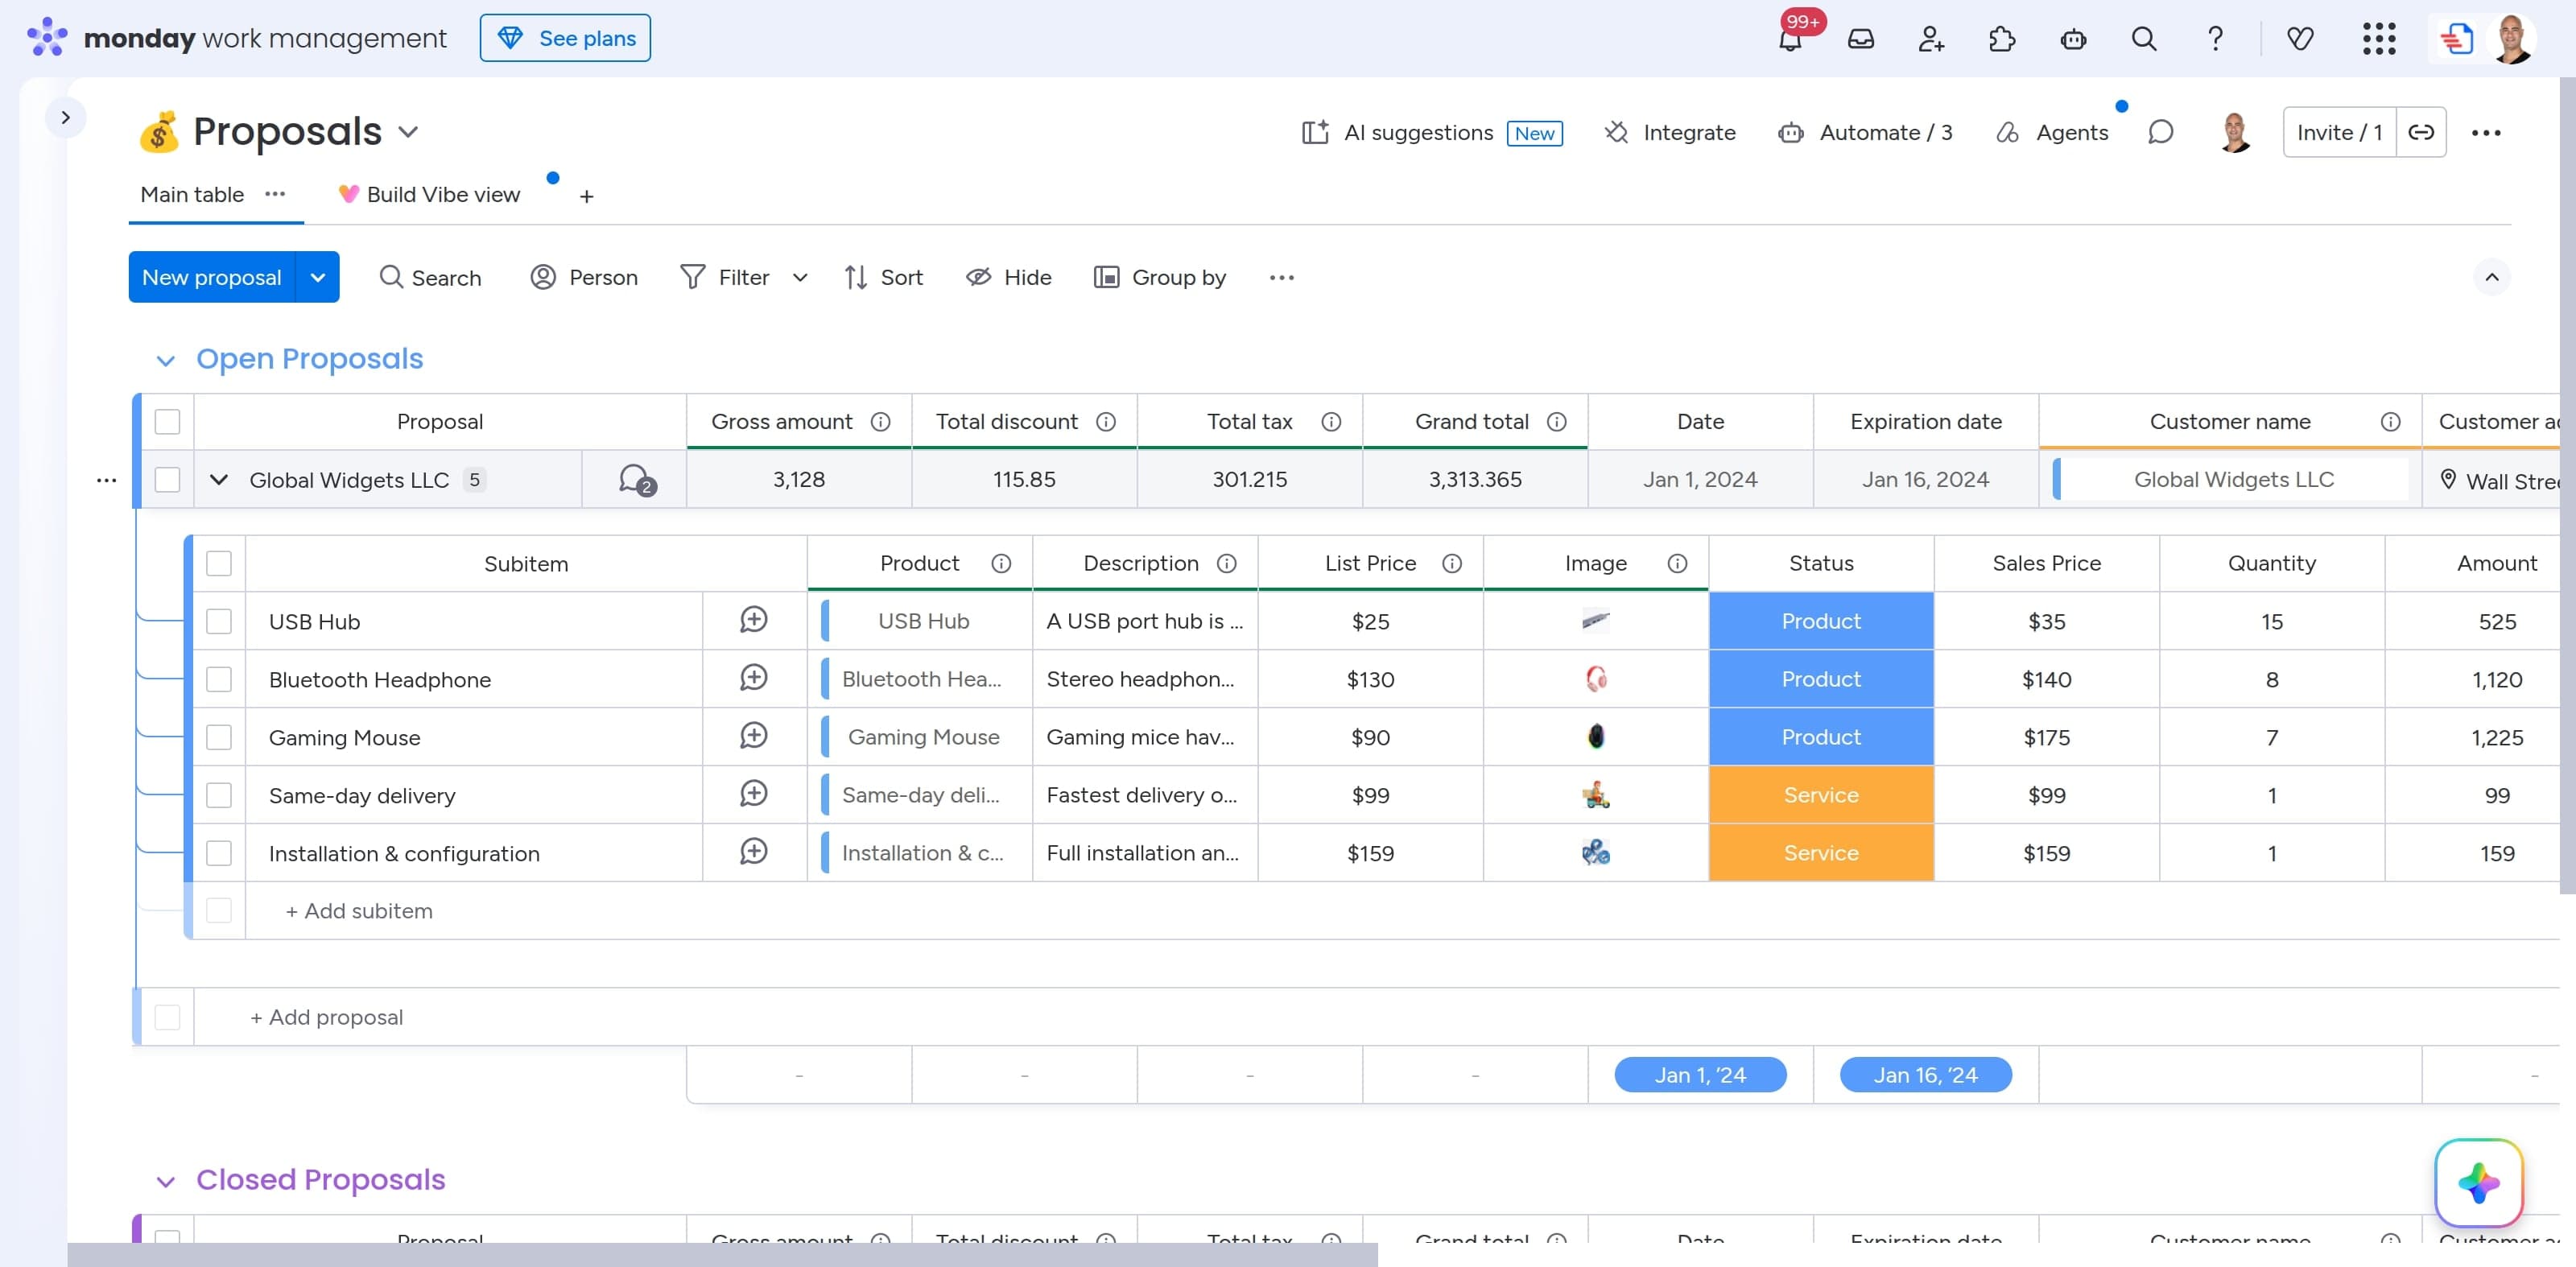Open Automate / 3 automations
This screenshot has width=2576, height=1267.
1865,132
